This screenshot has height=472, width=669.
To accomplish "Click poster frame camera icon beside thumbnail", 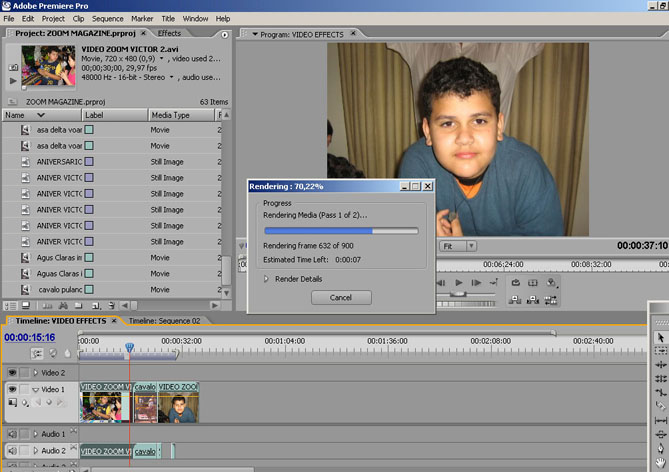I will (x=13, y=65).
